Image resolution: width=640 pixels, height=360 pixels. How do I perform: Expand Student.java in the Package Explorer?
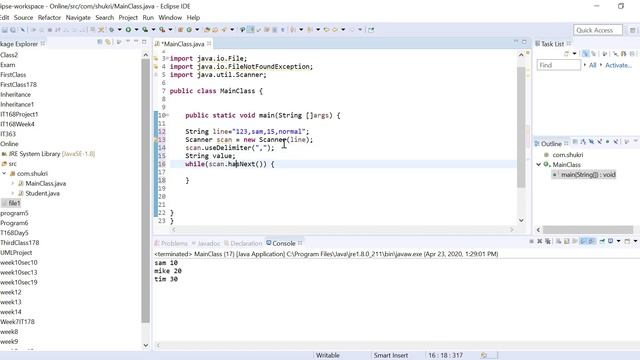pyautogui.click(x=13, y=193)
